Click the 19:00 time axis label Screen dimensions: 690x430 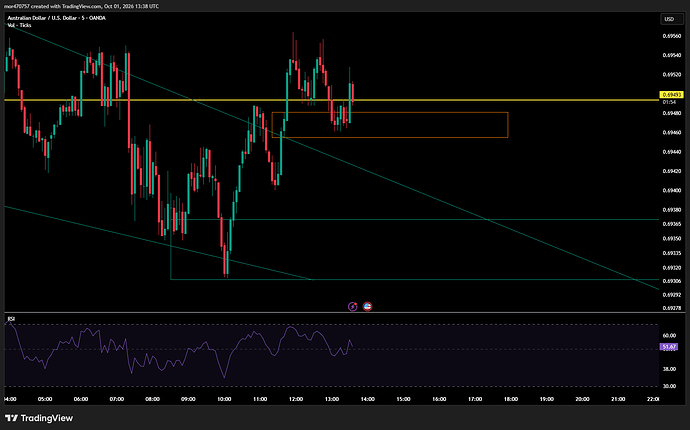[x=547, y=399]
